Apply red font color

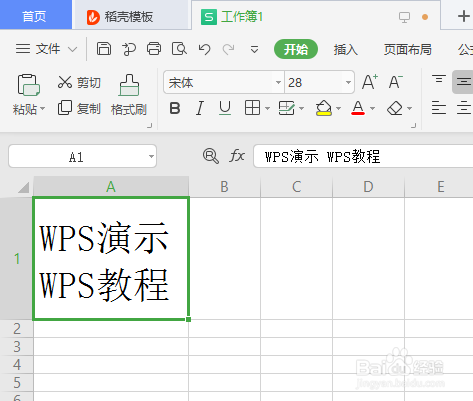pos(358,108)
